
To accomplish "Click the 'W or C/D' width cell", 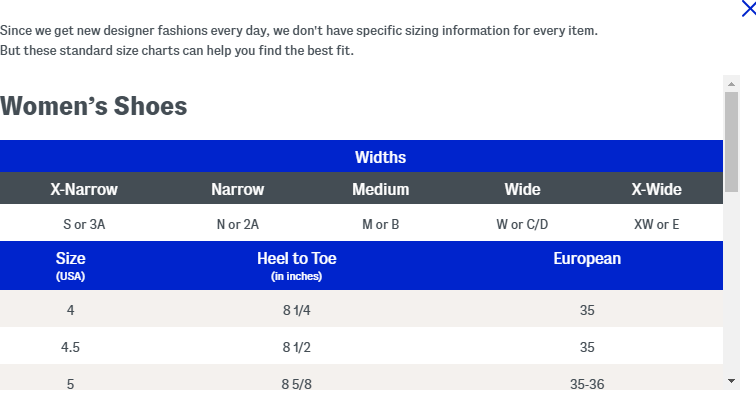I will click(x=522, y=224).
